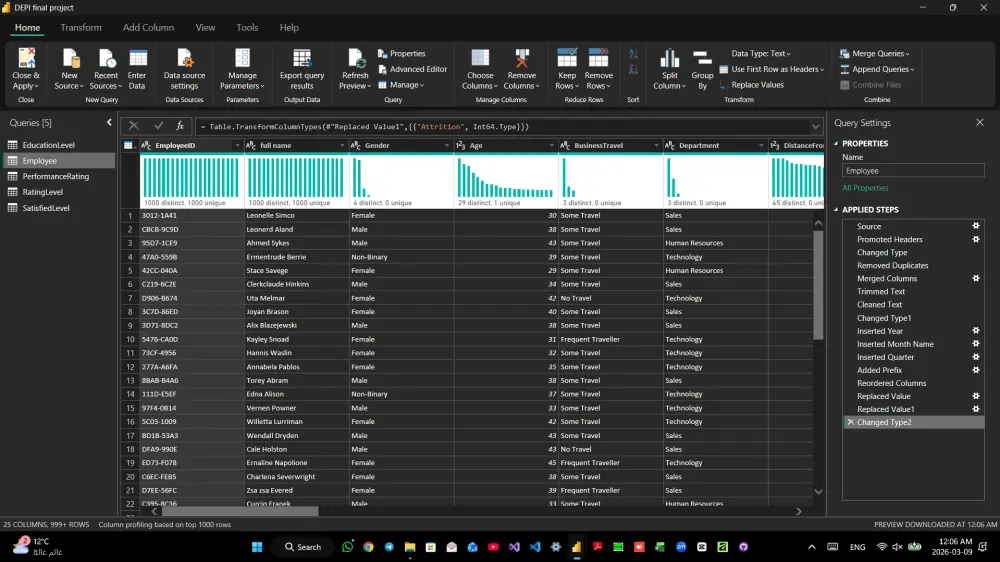Open the Gender column filter dropdown

[446, 145]
